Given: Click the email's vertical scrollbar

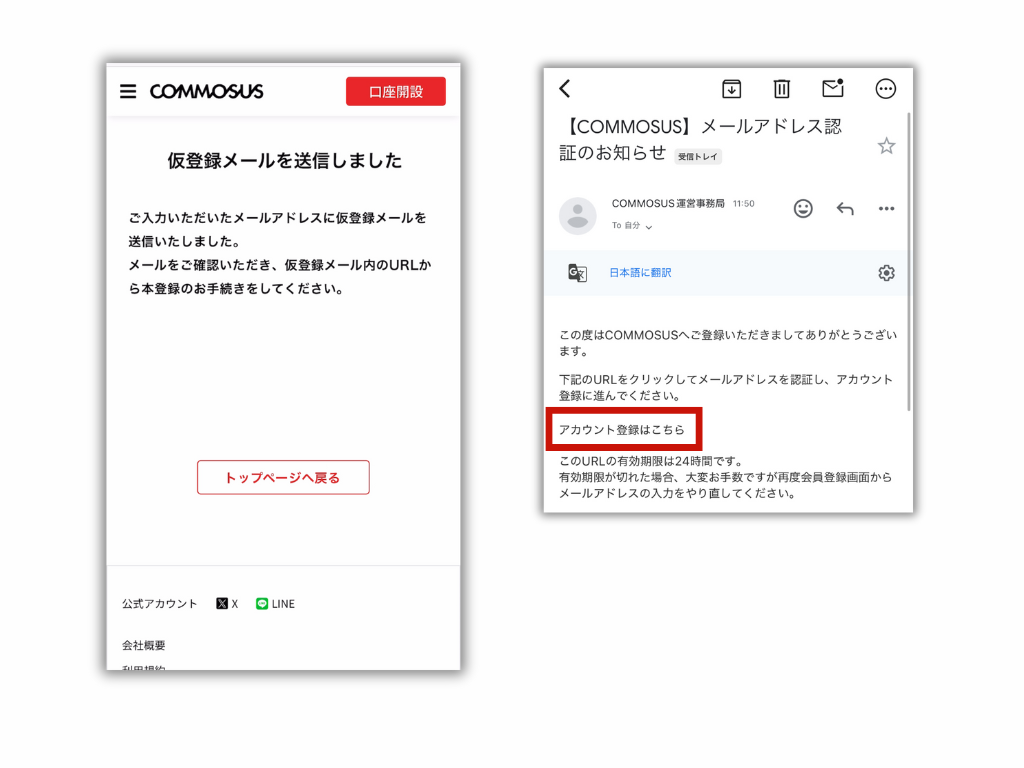Looking at the screenshot, I should (x=908, y=261).
